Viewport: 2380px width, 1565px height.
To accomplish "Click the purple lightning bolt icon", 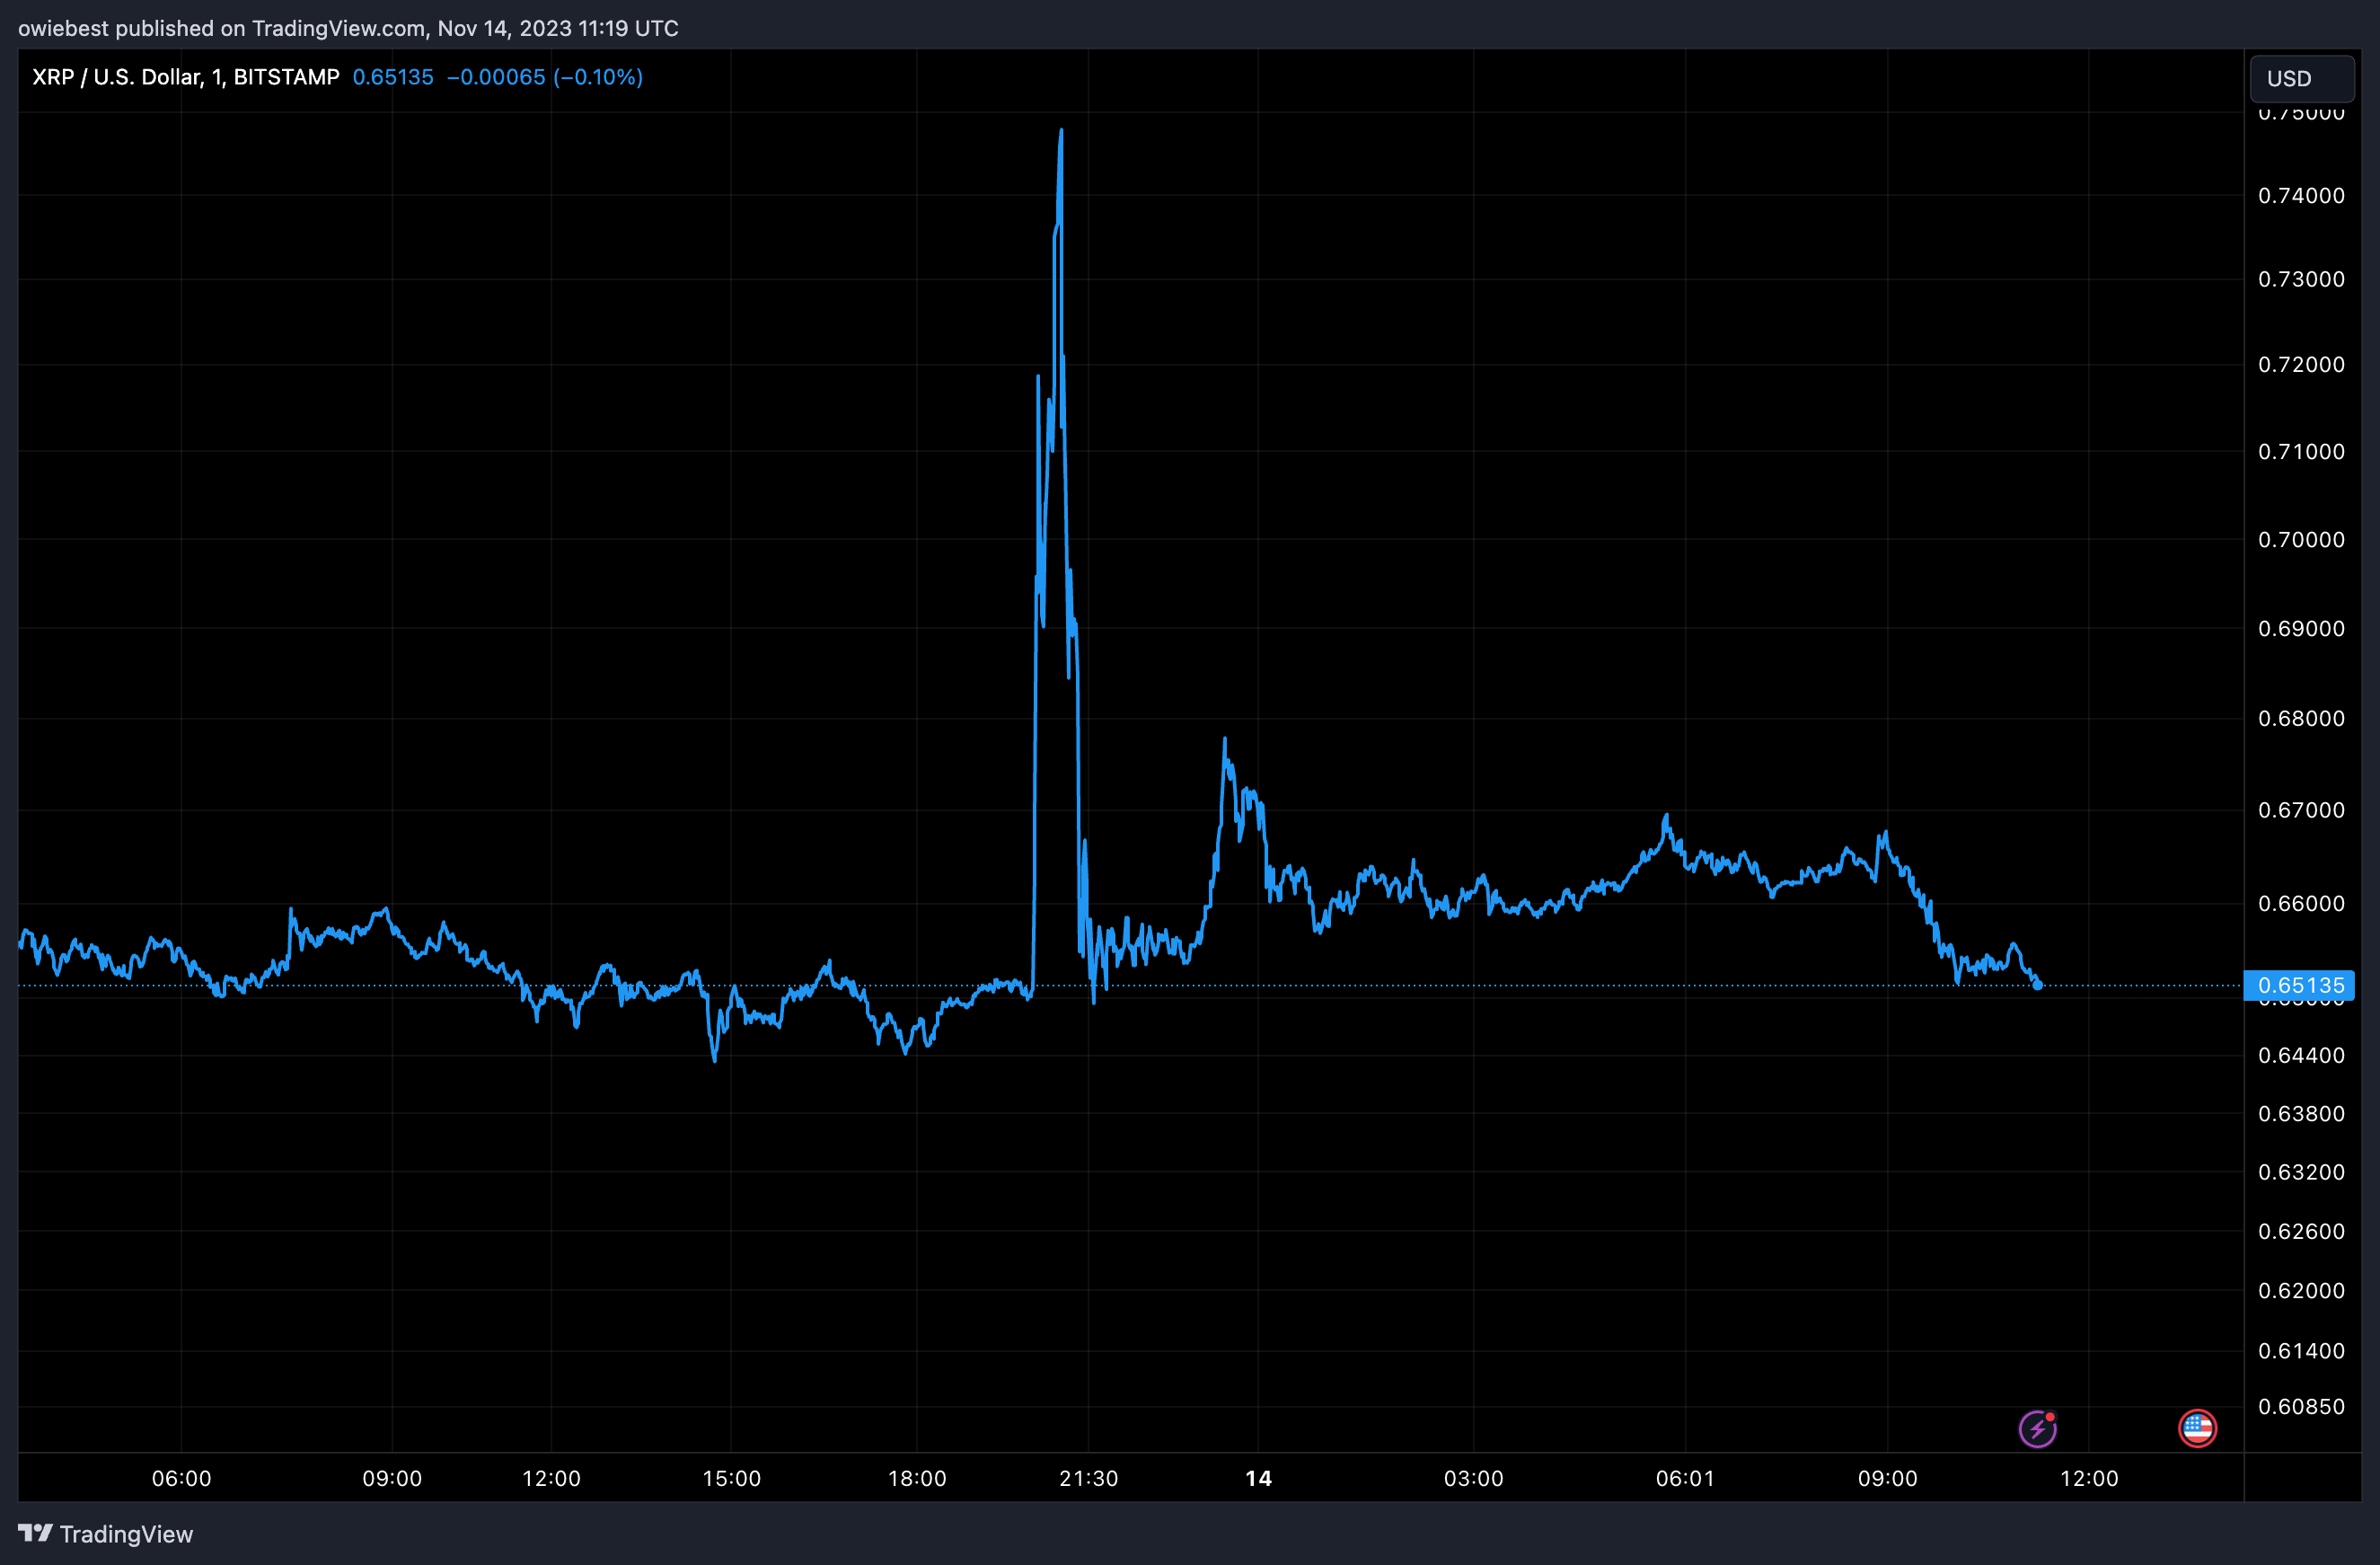I will [2037, 1428].
